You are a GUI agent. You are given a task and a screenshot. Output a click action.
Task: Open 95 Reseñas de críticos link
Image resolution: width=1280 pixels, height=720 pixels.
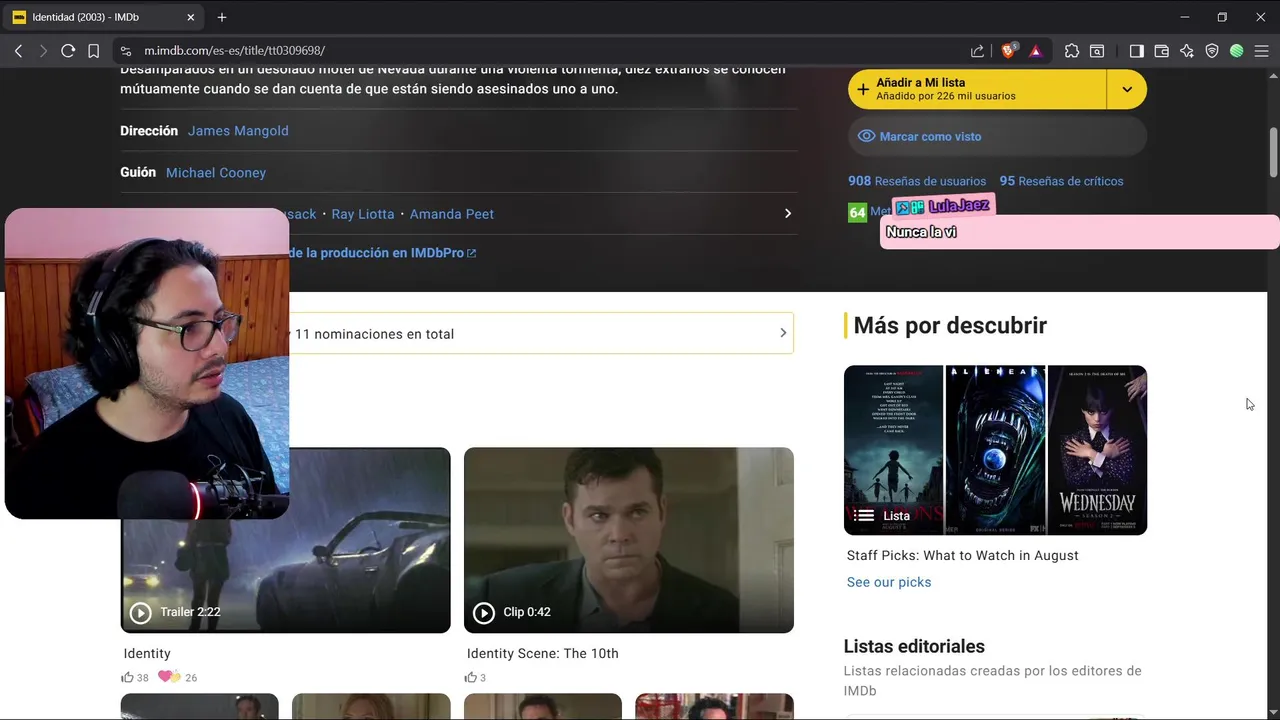pyautogui.click(x=1061, y=181)
